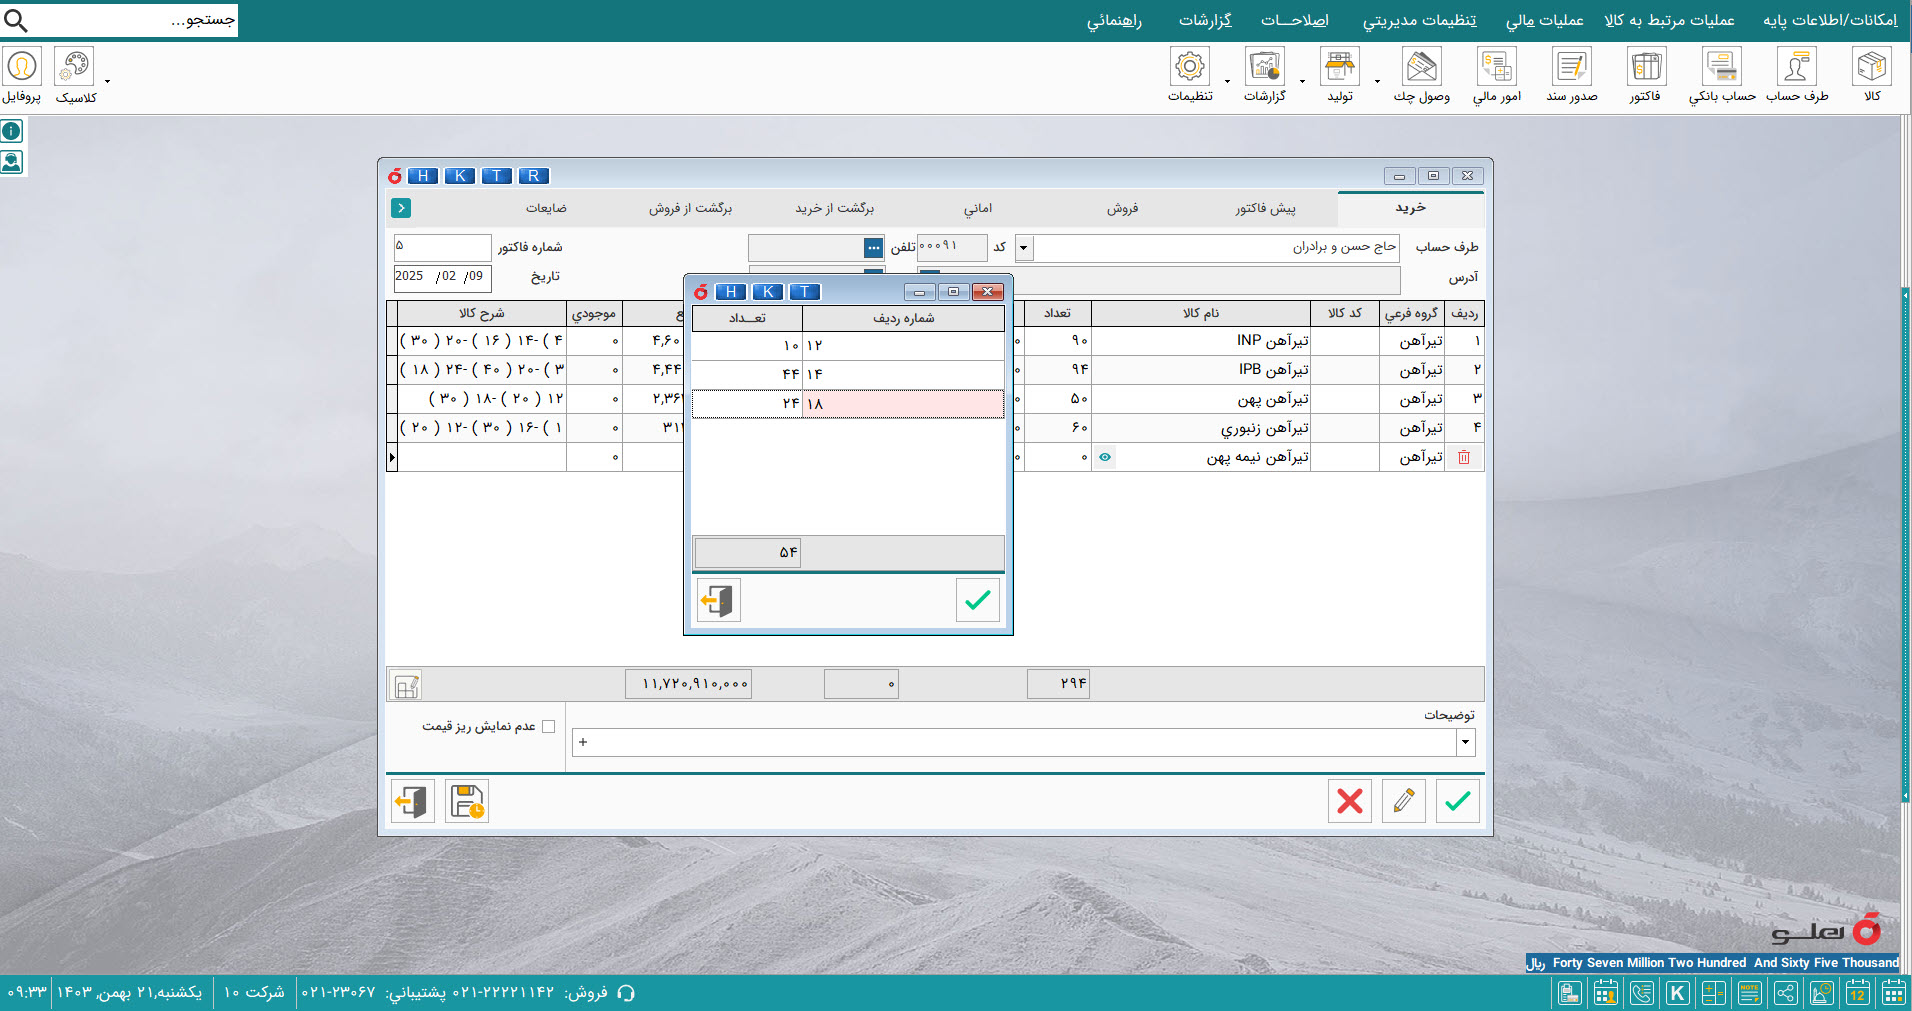Expand the dropdown arrow beside توليد toolbar icon
Screen dimensions: 1912x1011
coord(1377,82)
